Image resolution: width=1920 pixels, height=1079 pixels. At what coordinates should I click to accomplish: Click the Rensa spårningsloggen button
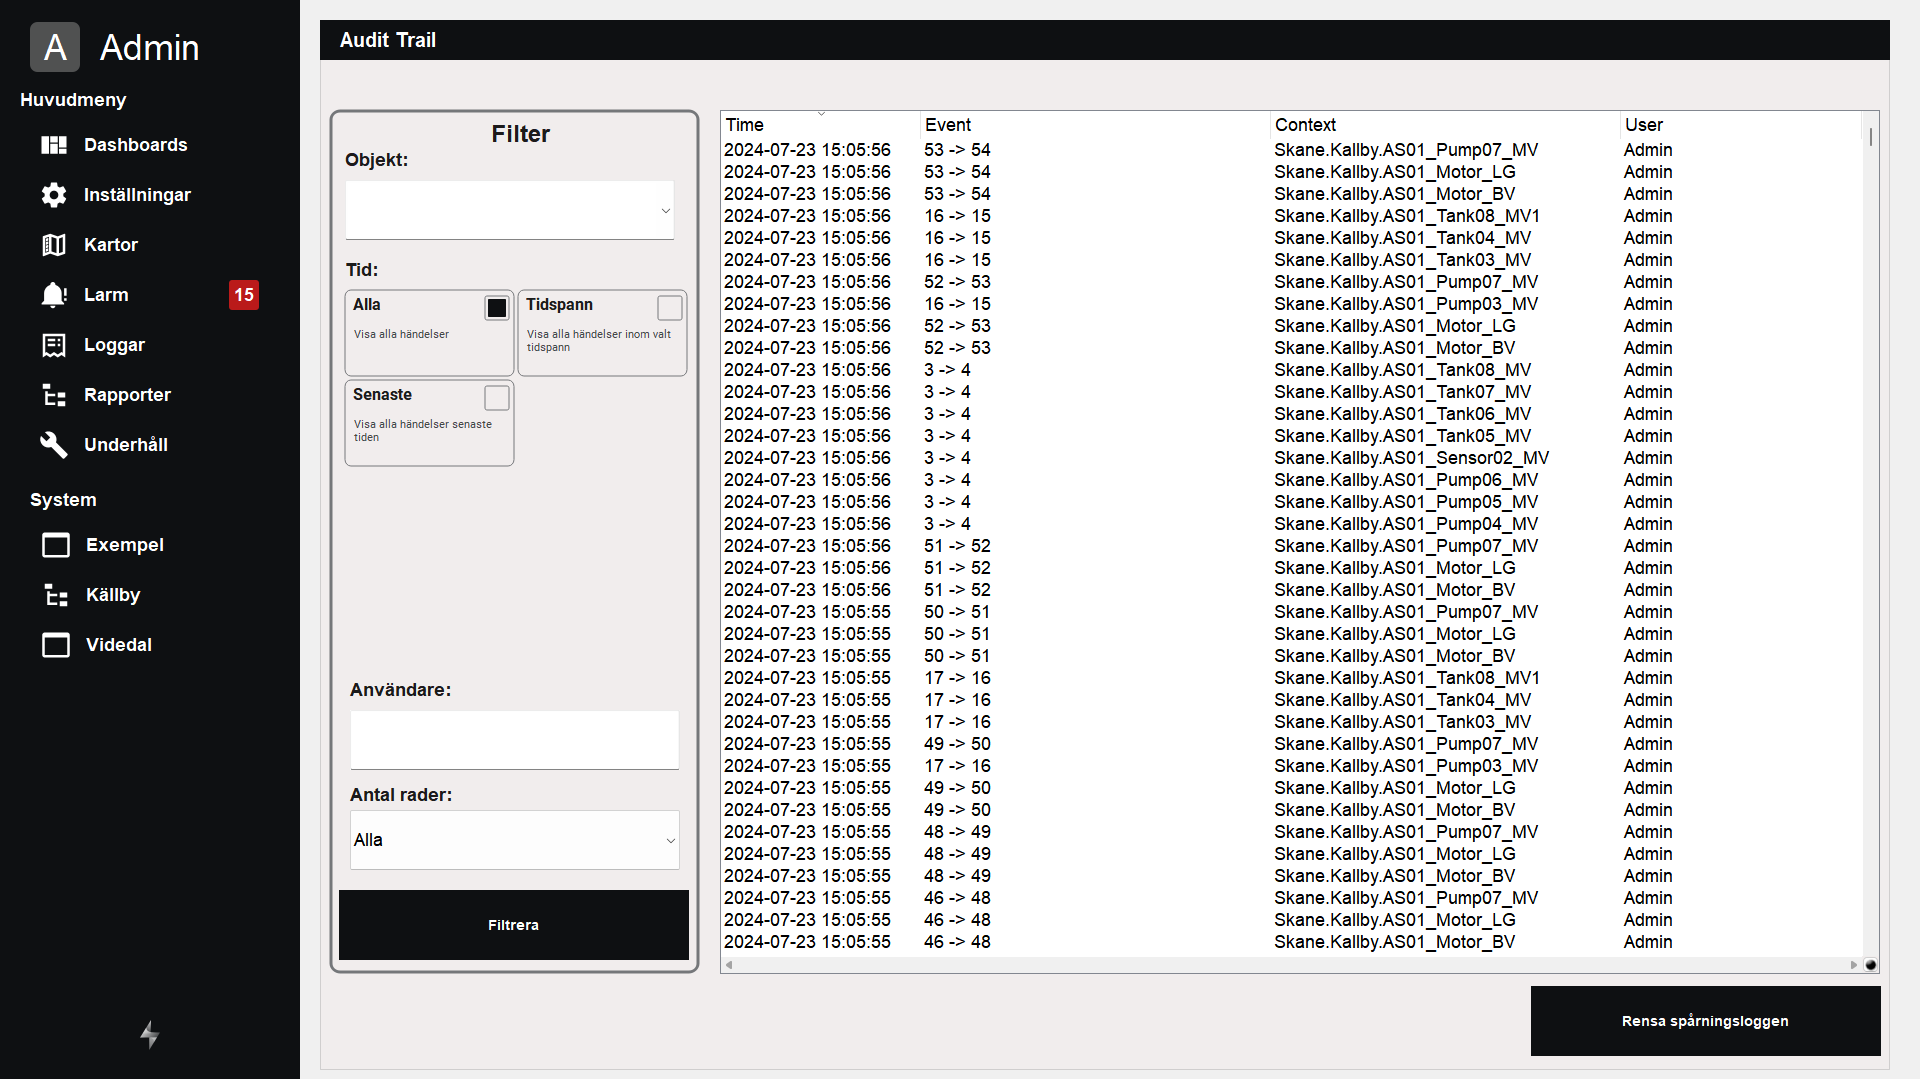(x=1705, y=1021)
